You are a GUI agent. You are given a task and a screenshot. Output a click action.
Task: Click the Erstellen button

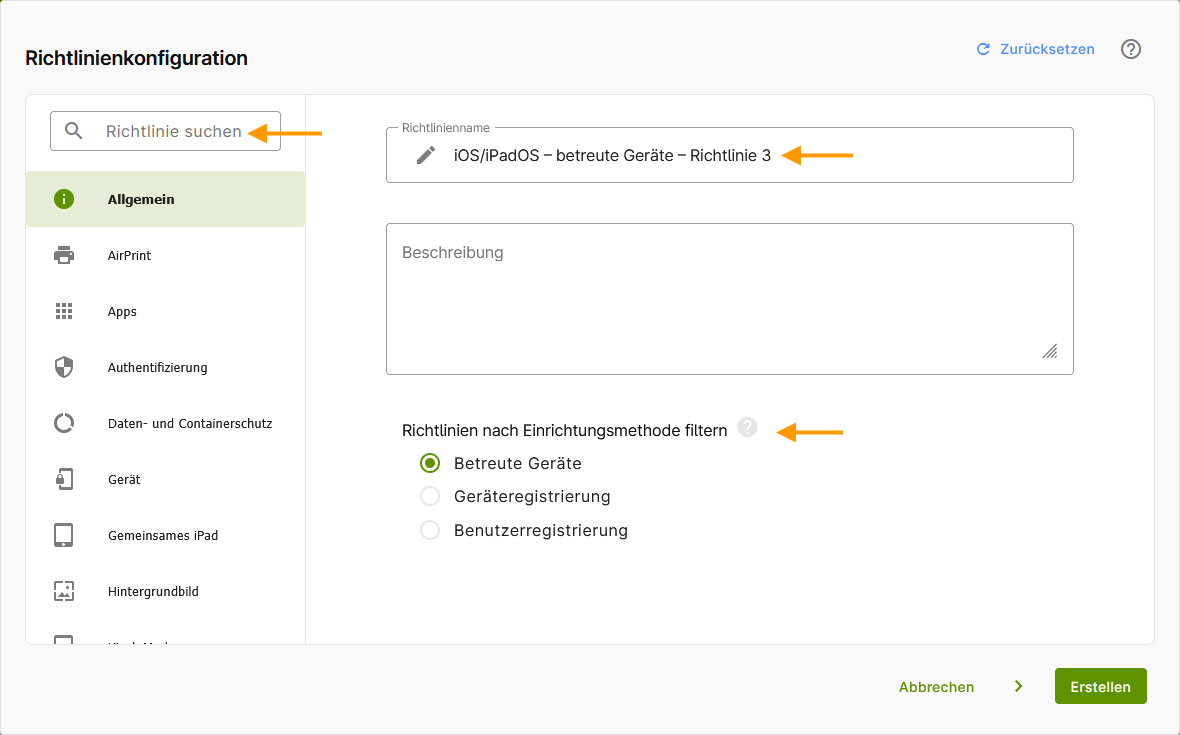[x=1100, y=686]
